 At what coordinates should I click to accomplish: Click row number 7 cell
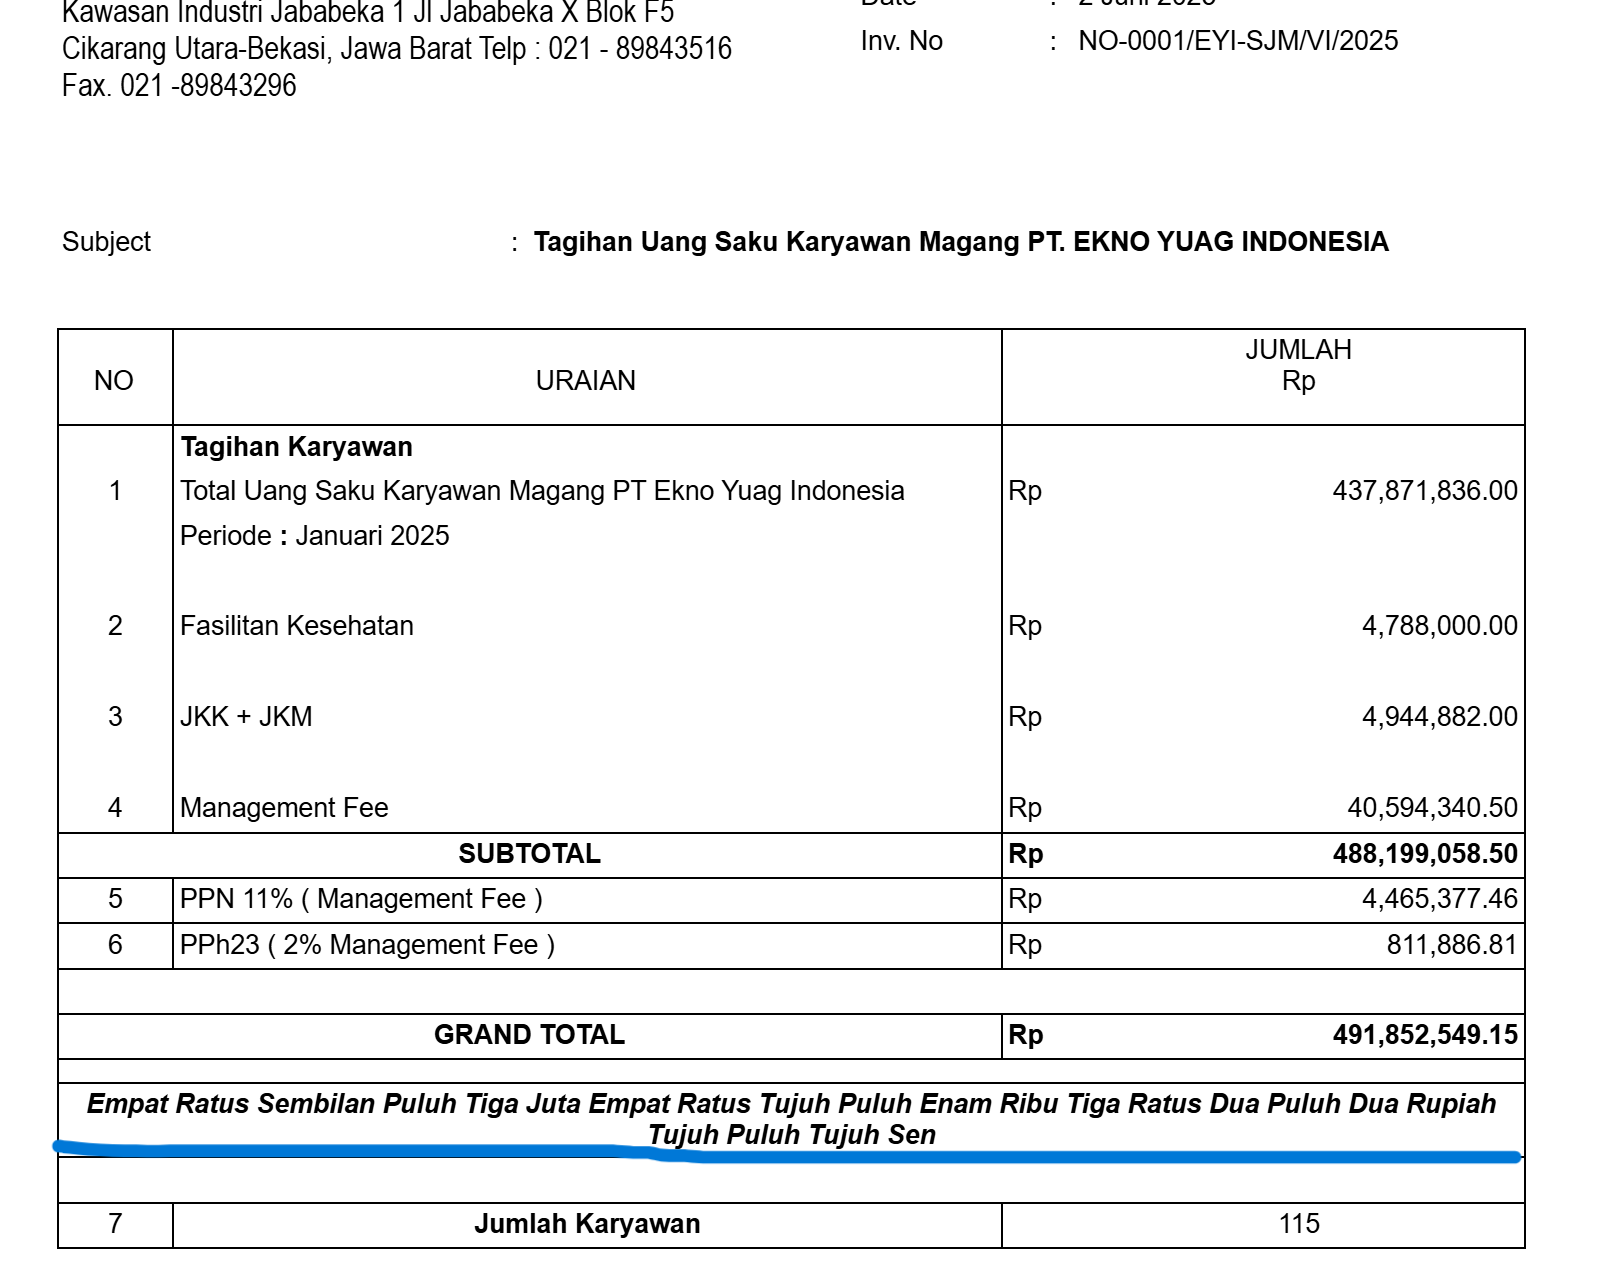point(115,1224)
